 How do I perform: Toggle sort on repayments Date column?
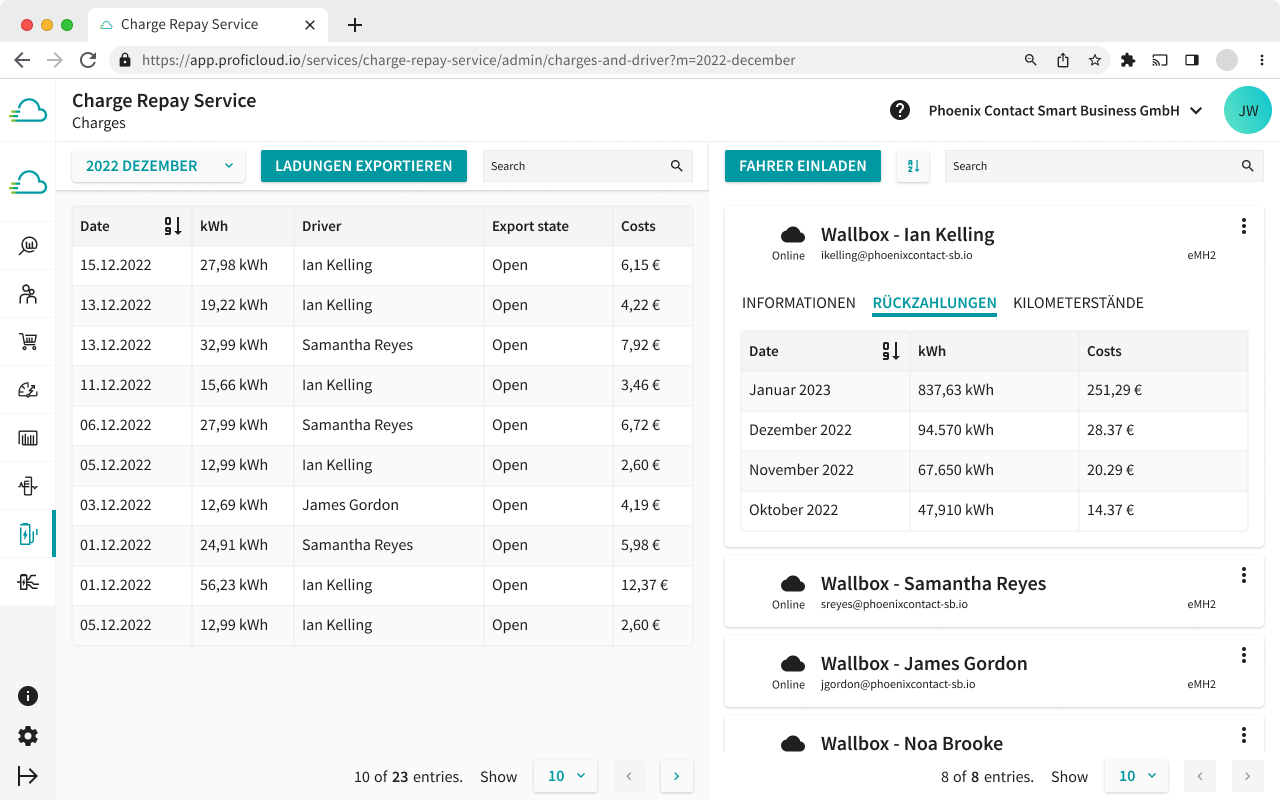[890, 351]
